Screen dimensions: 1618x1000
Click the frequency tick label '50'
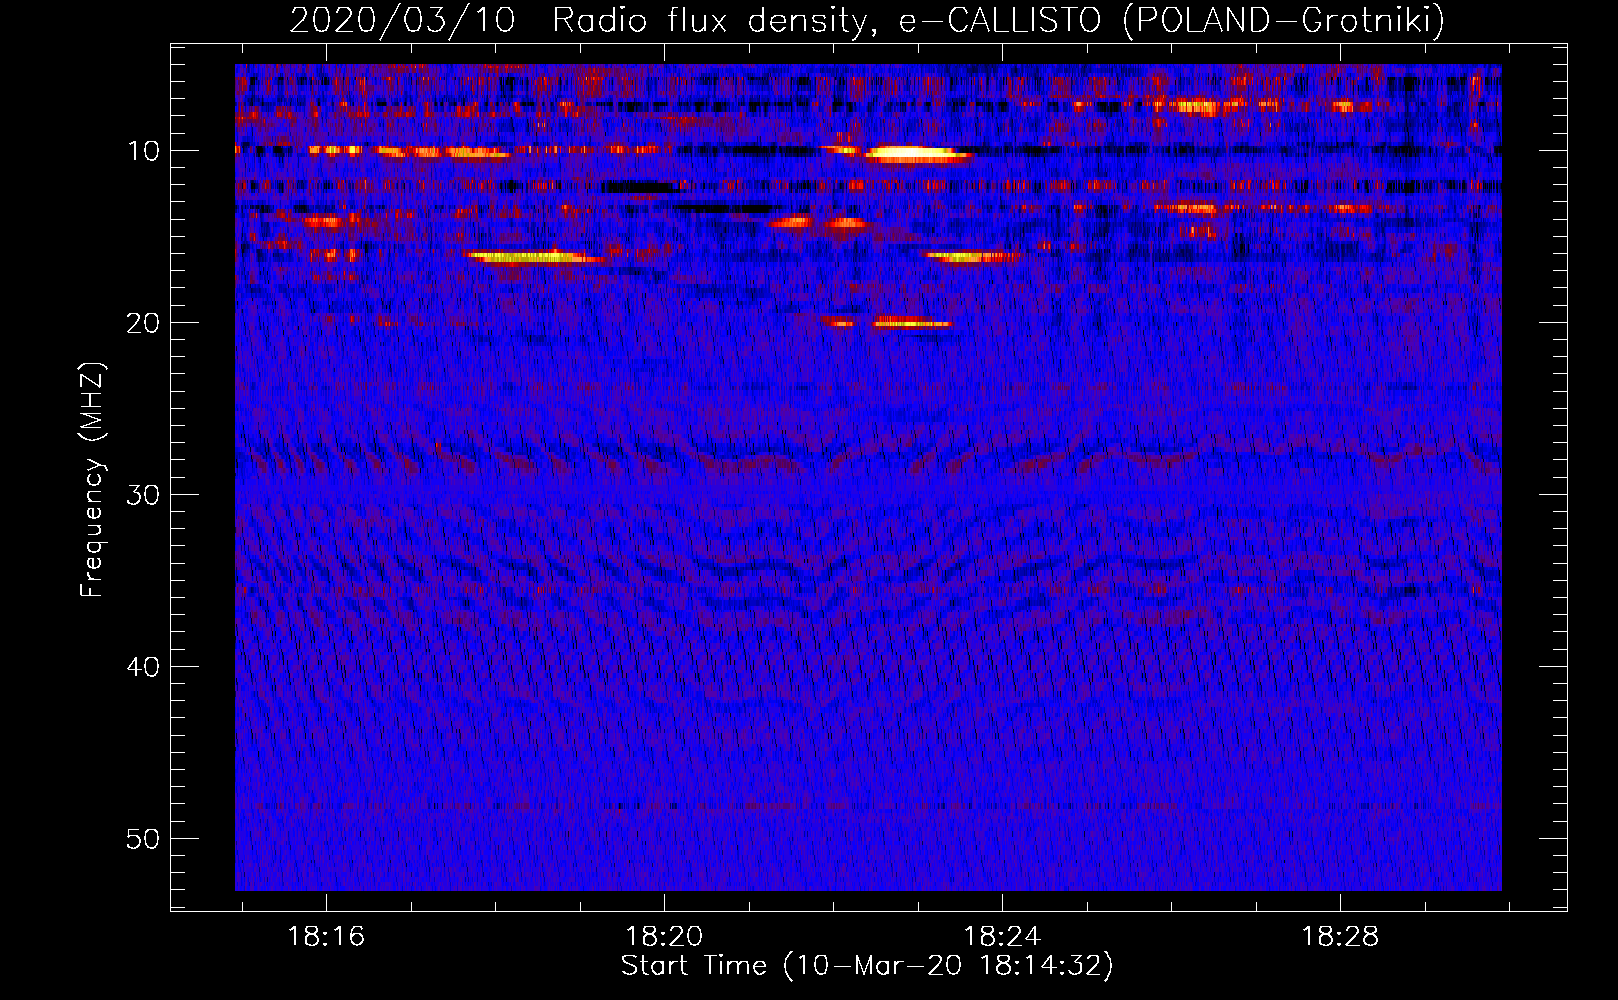[143, 839]
